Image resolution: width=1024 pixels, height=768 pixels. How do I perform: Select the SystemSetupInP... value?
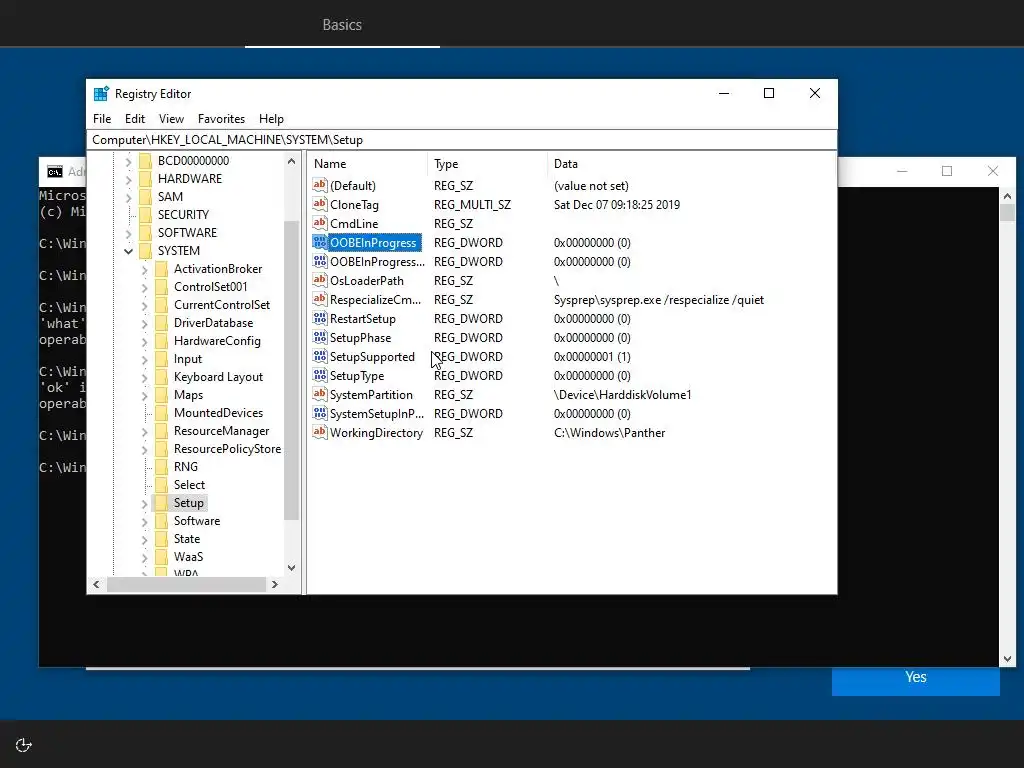tap(377, 413)
